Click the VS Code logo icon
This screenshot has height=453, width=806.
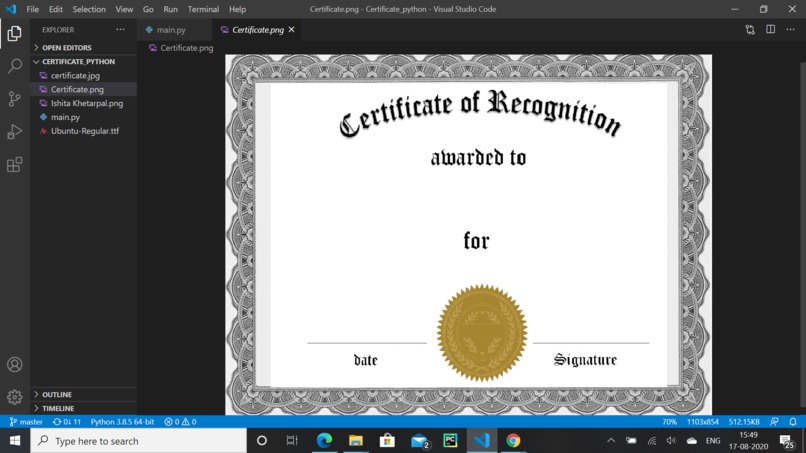click(x=11, y=9)
